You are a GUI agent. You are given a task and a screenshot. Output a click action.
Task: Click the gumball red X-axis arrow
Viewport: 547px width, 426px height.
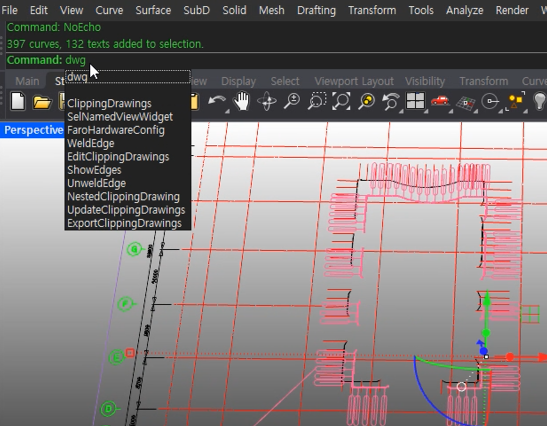pos(542,357)
